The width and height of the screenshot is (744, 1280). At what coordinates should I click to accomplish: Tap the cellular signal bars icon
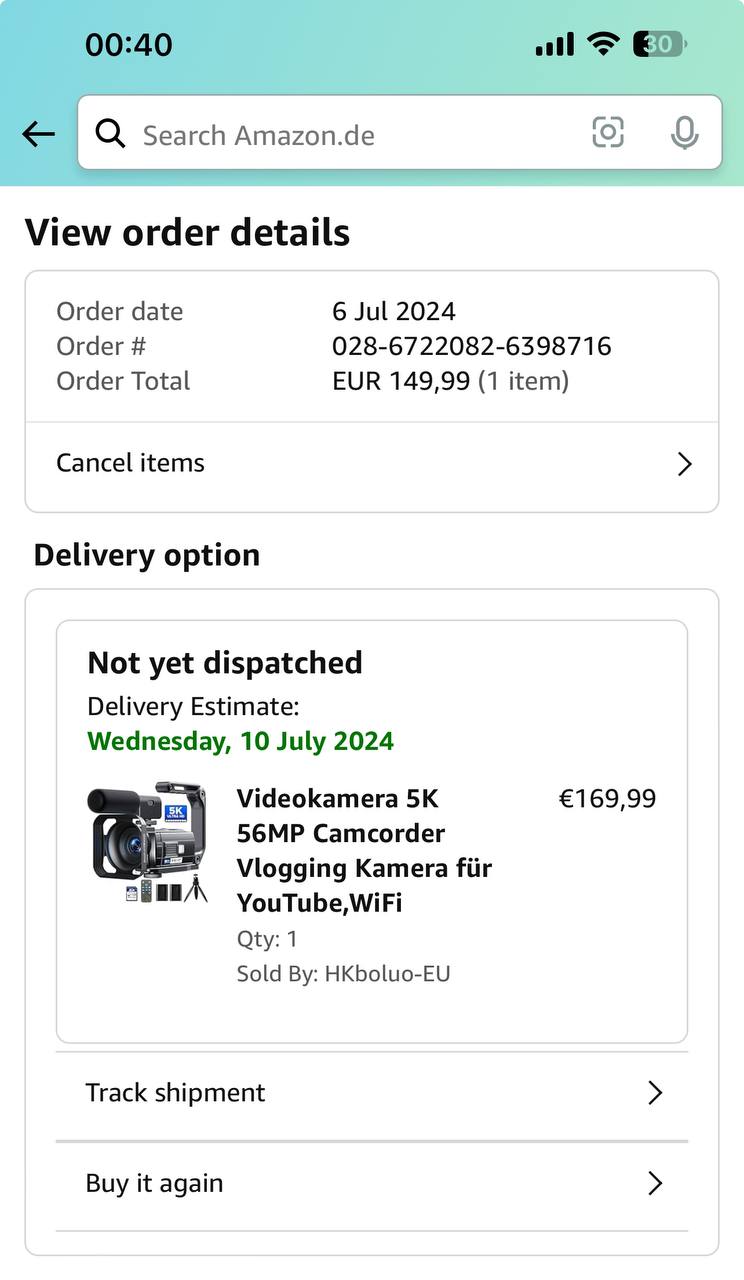click(554, 44)
